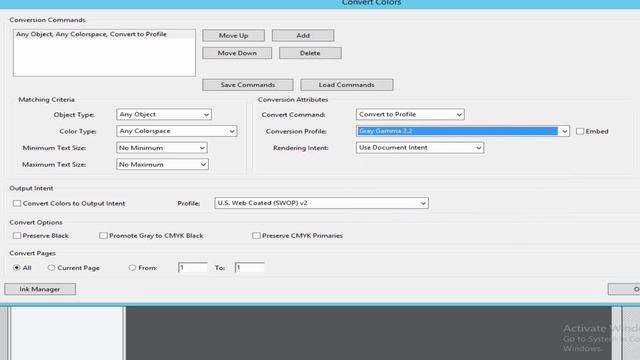Check Promote Gray to CMYK Black

coord(103,236)
